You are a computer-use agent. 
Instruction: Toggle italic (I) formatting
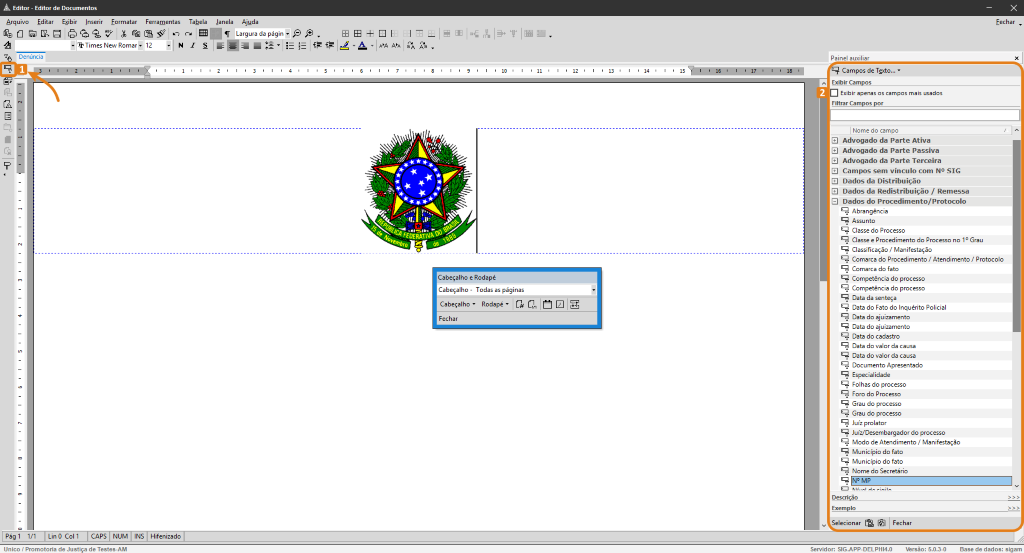coord(193,46)
